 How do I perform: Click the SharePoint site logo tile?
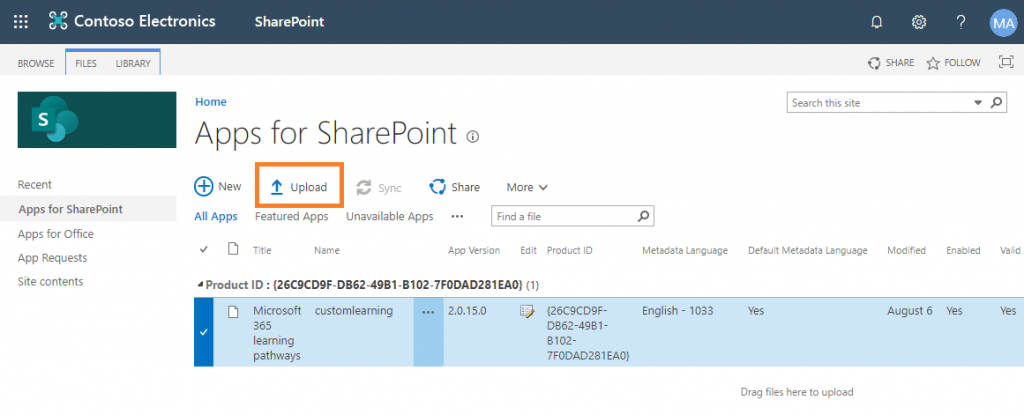[97, 120]
